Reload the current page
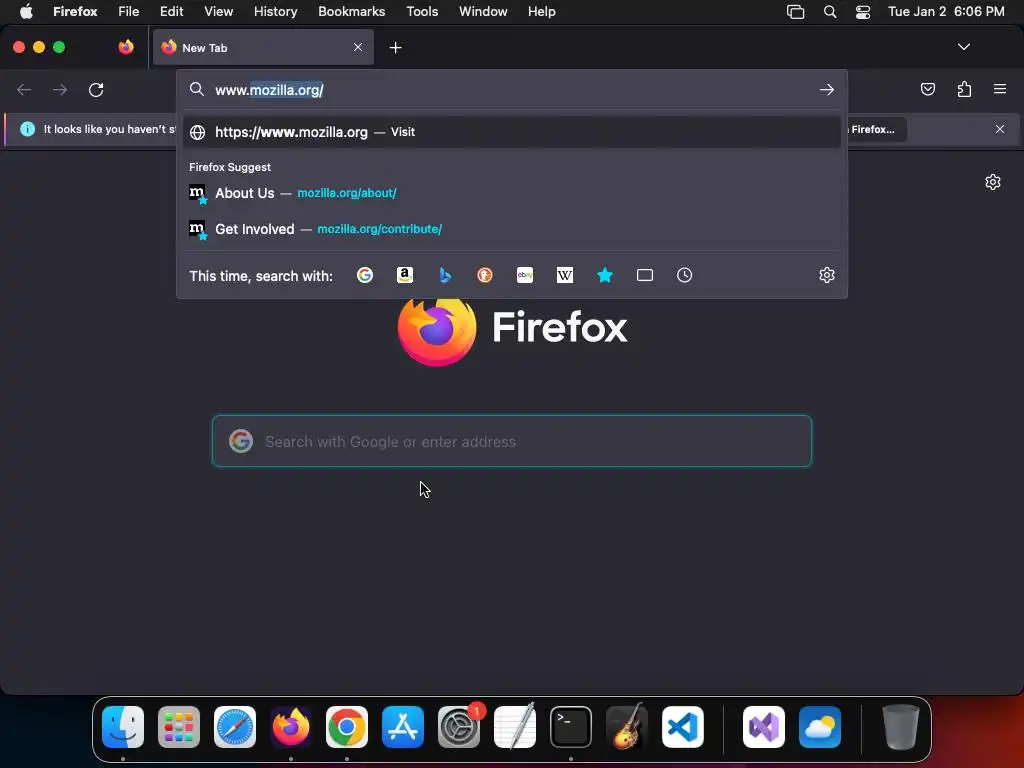This screenshot has width=1024, height=768. [x=96, y=89]
